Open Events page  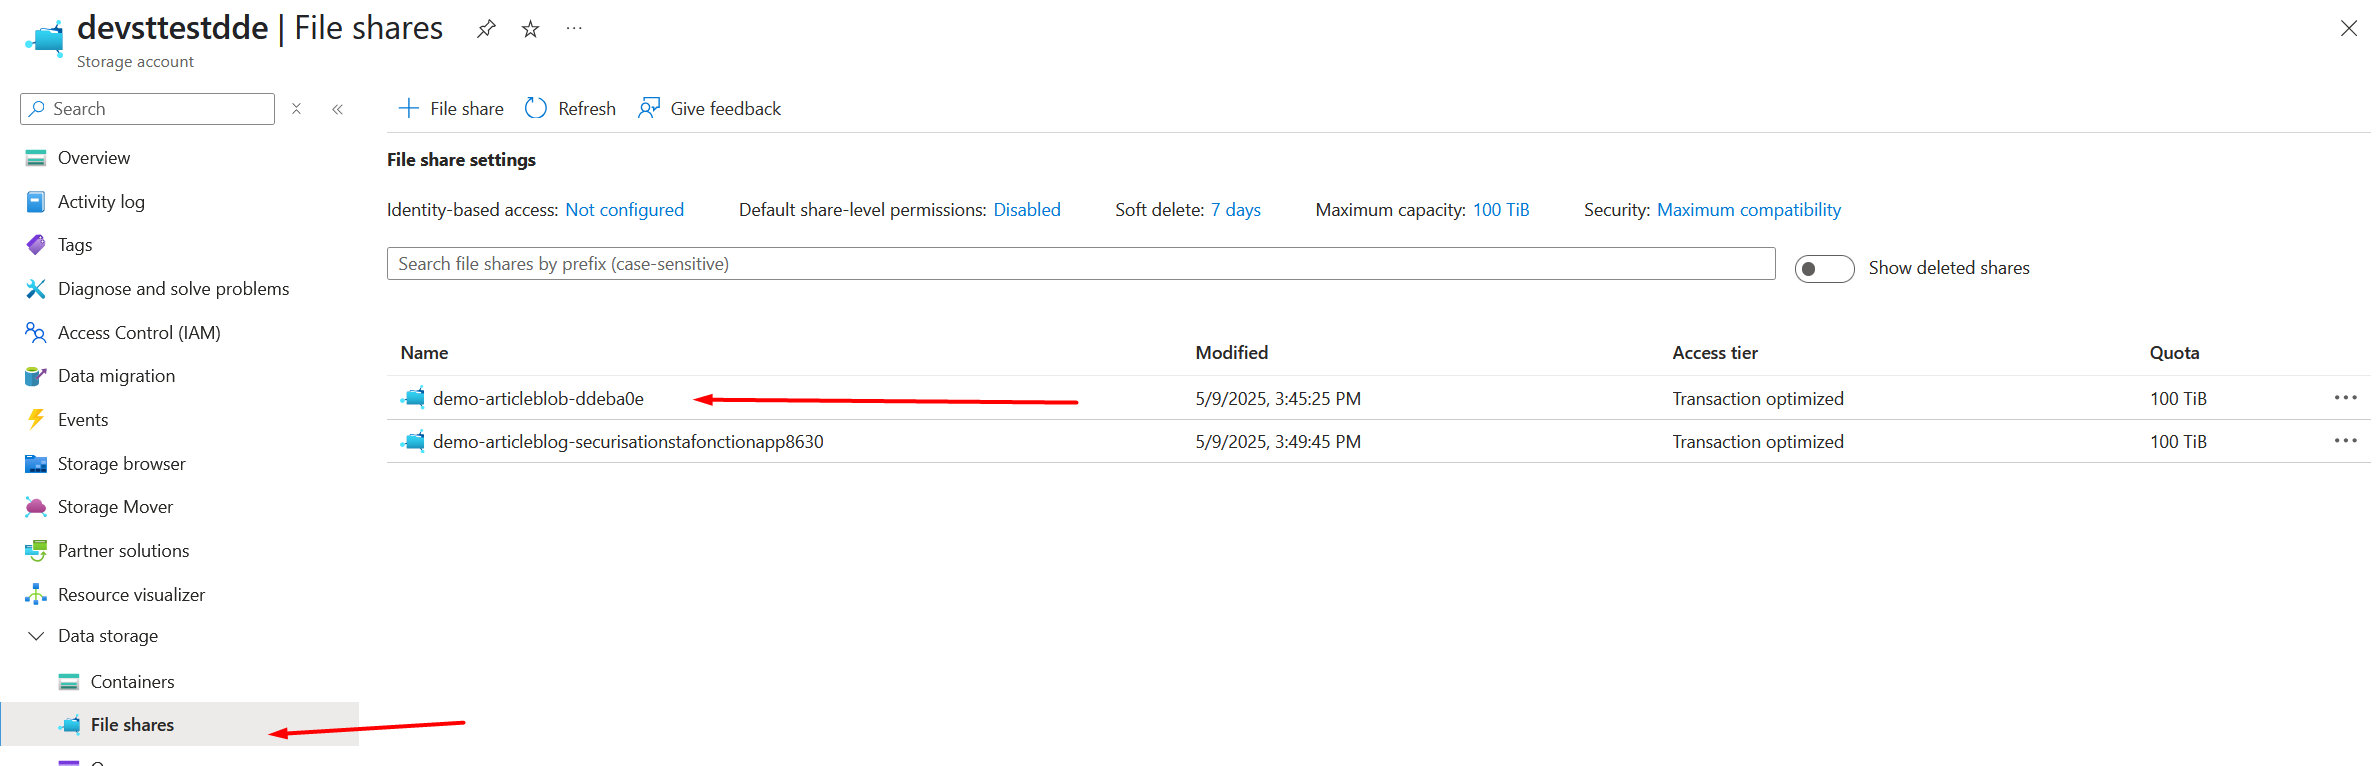pos(83,420)
